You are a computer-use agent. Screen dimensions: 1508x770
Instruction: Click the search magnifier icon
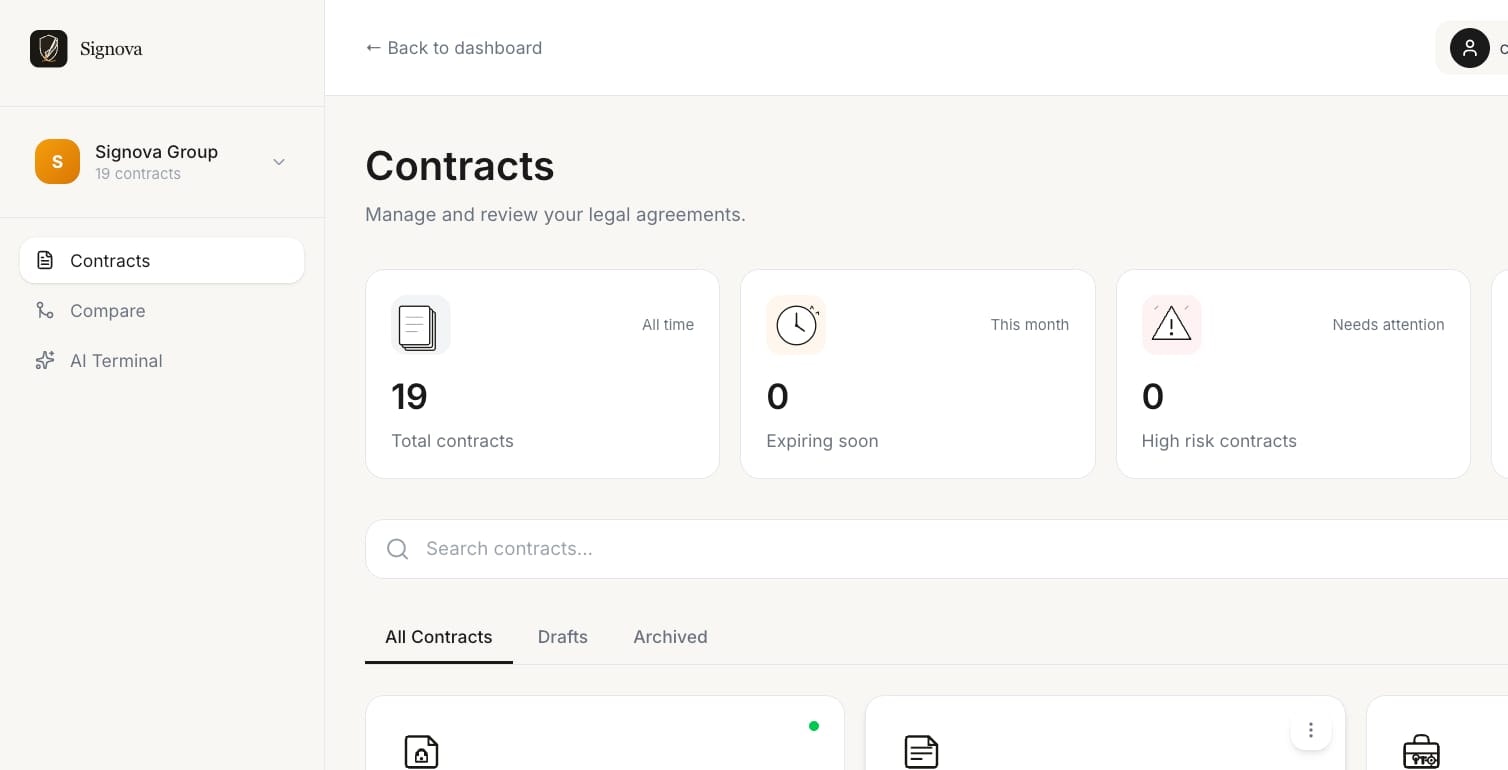397,549
